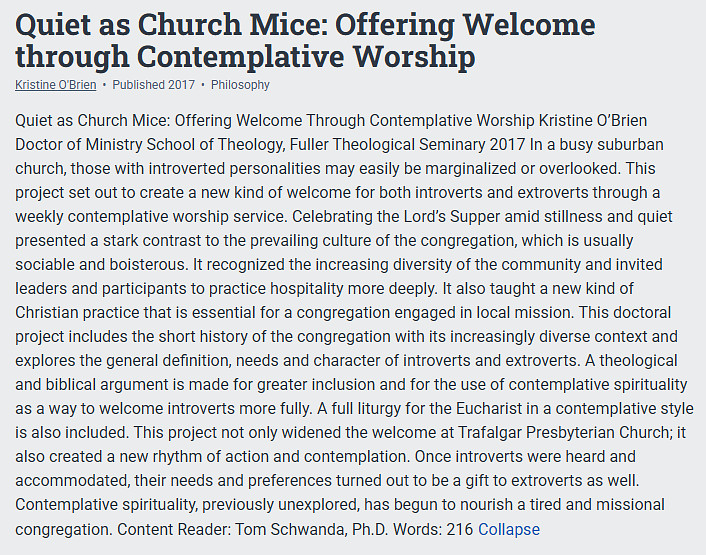Collapse the expanded abstract text
The image size is (706, 555).
[x=508, y=529]
